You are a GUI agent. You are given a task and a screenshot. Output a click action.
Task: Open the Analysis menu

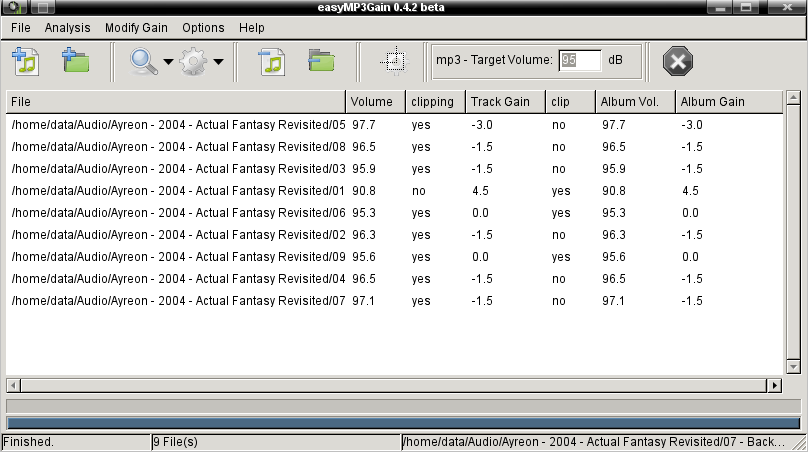coord(68,28)
